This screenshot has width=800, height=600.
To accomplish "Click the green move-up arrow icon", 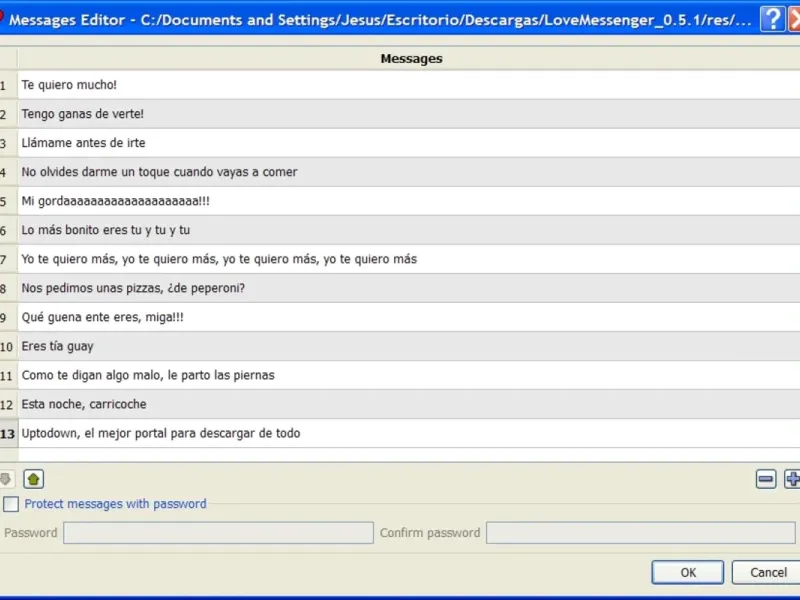I will 34,479.
